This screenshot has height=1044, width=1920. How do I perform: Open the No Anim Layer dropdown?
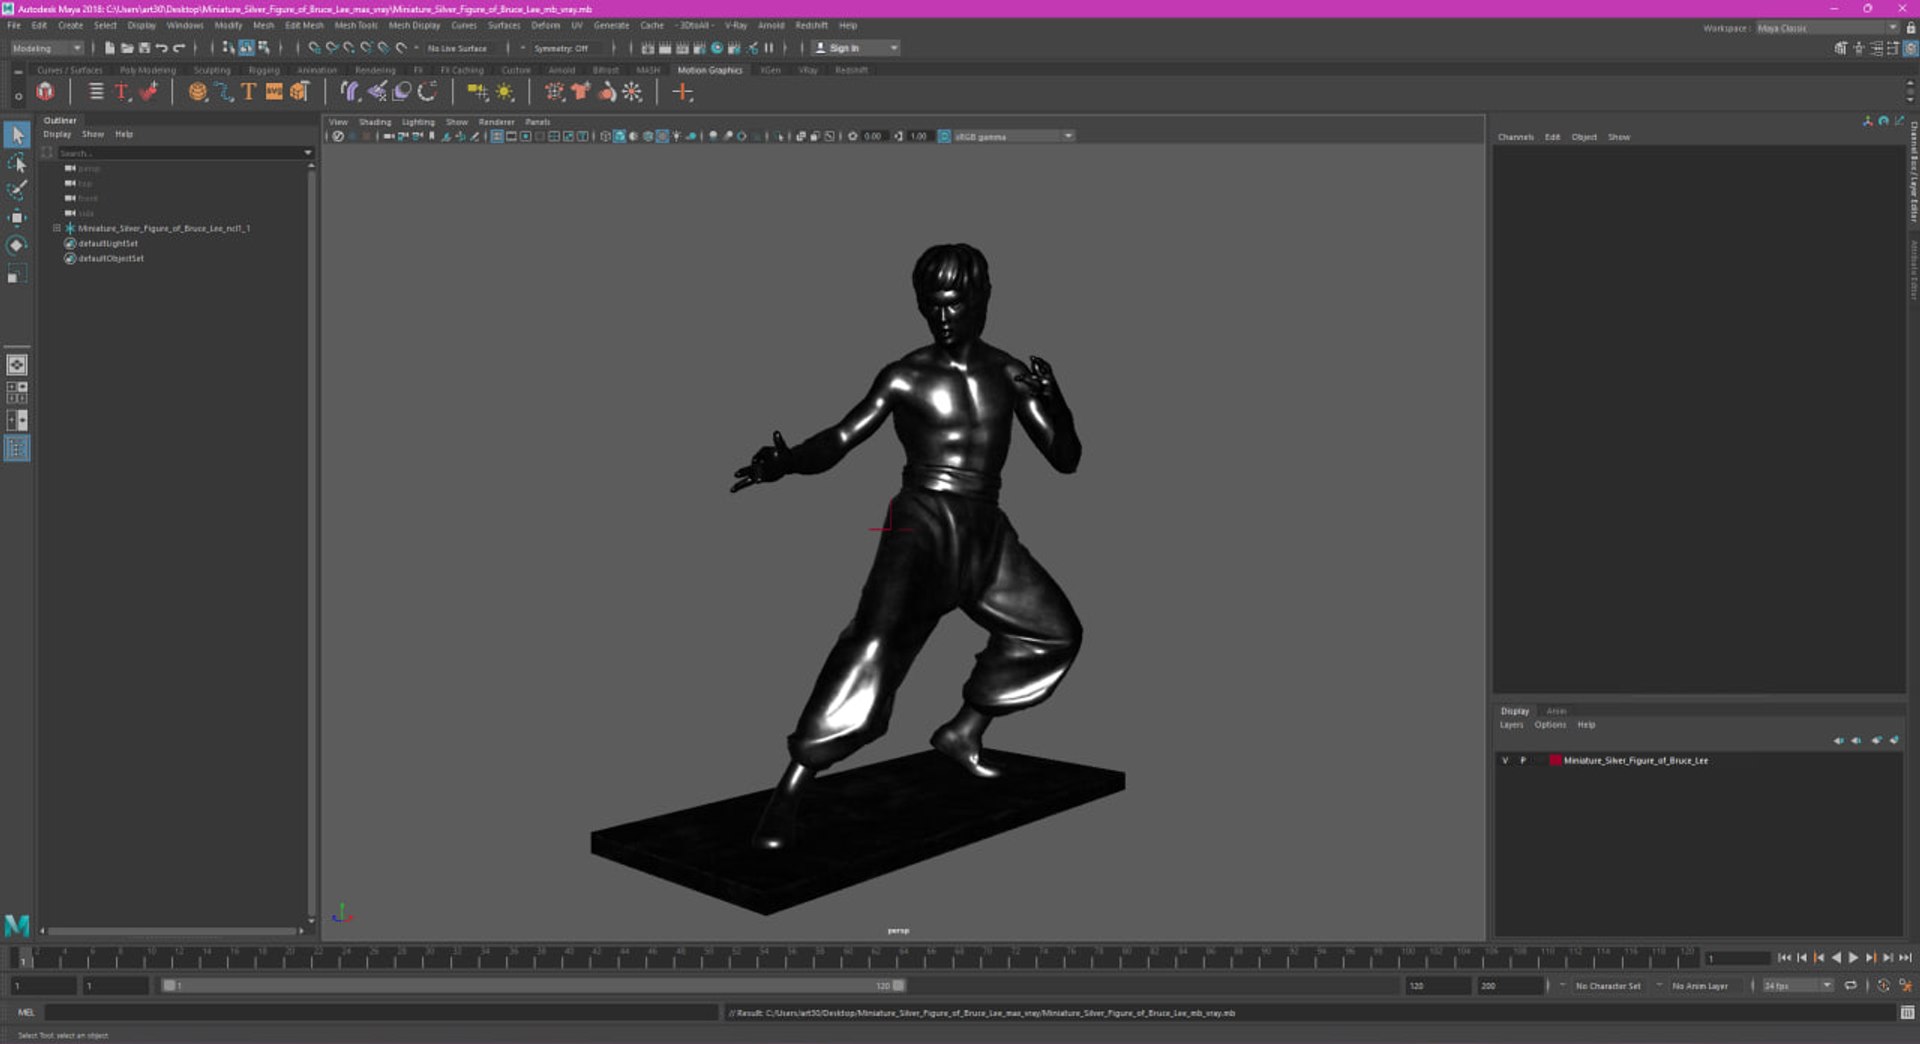[x=1700, y=986]
